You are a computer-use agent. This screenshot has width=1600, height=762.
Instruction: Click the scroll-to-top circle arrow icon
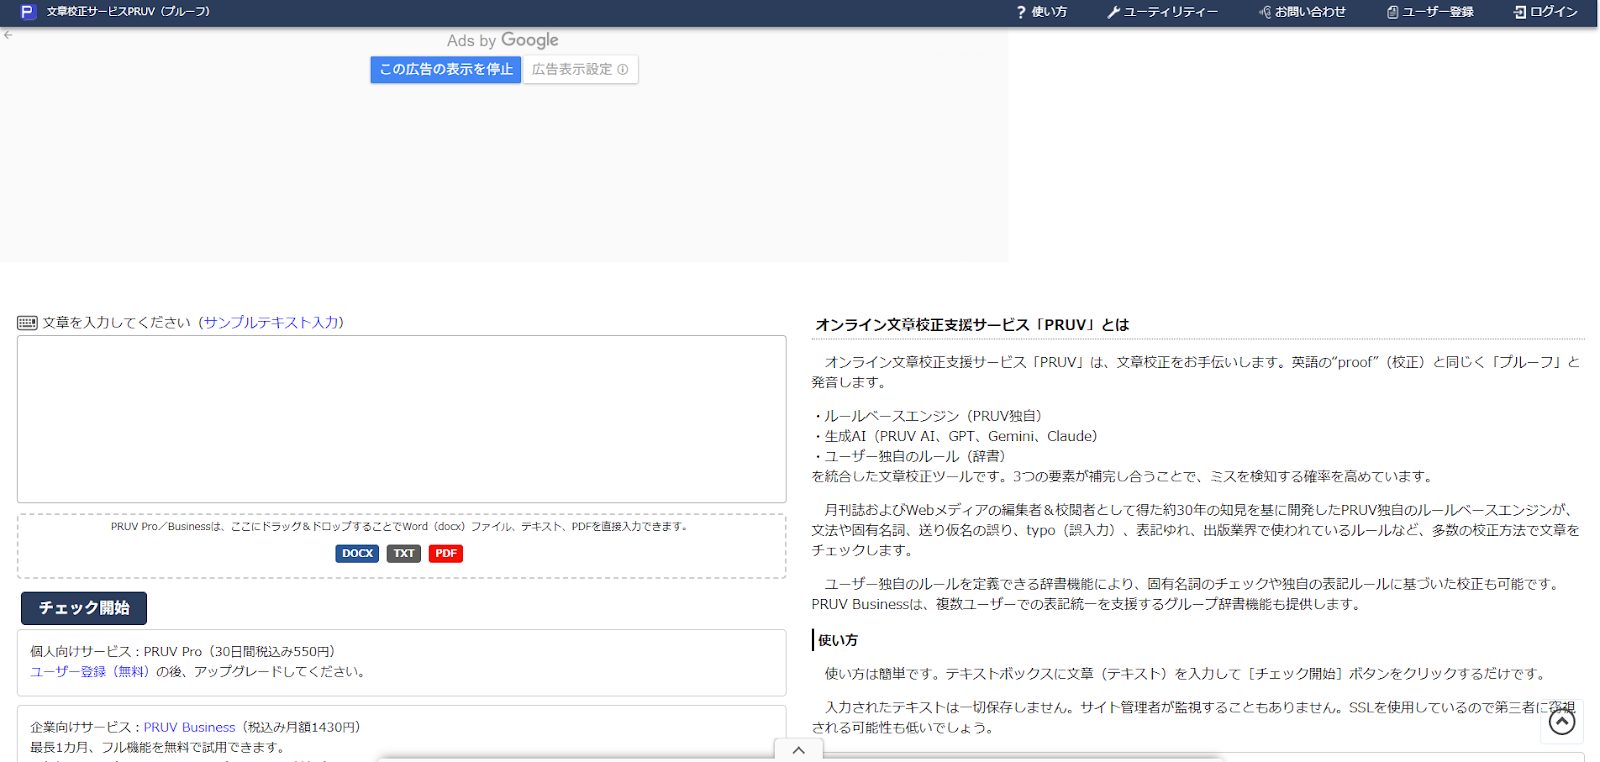pos(1561,721)
